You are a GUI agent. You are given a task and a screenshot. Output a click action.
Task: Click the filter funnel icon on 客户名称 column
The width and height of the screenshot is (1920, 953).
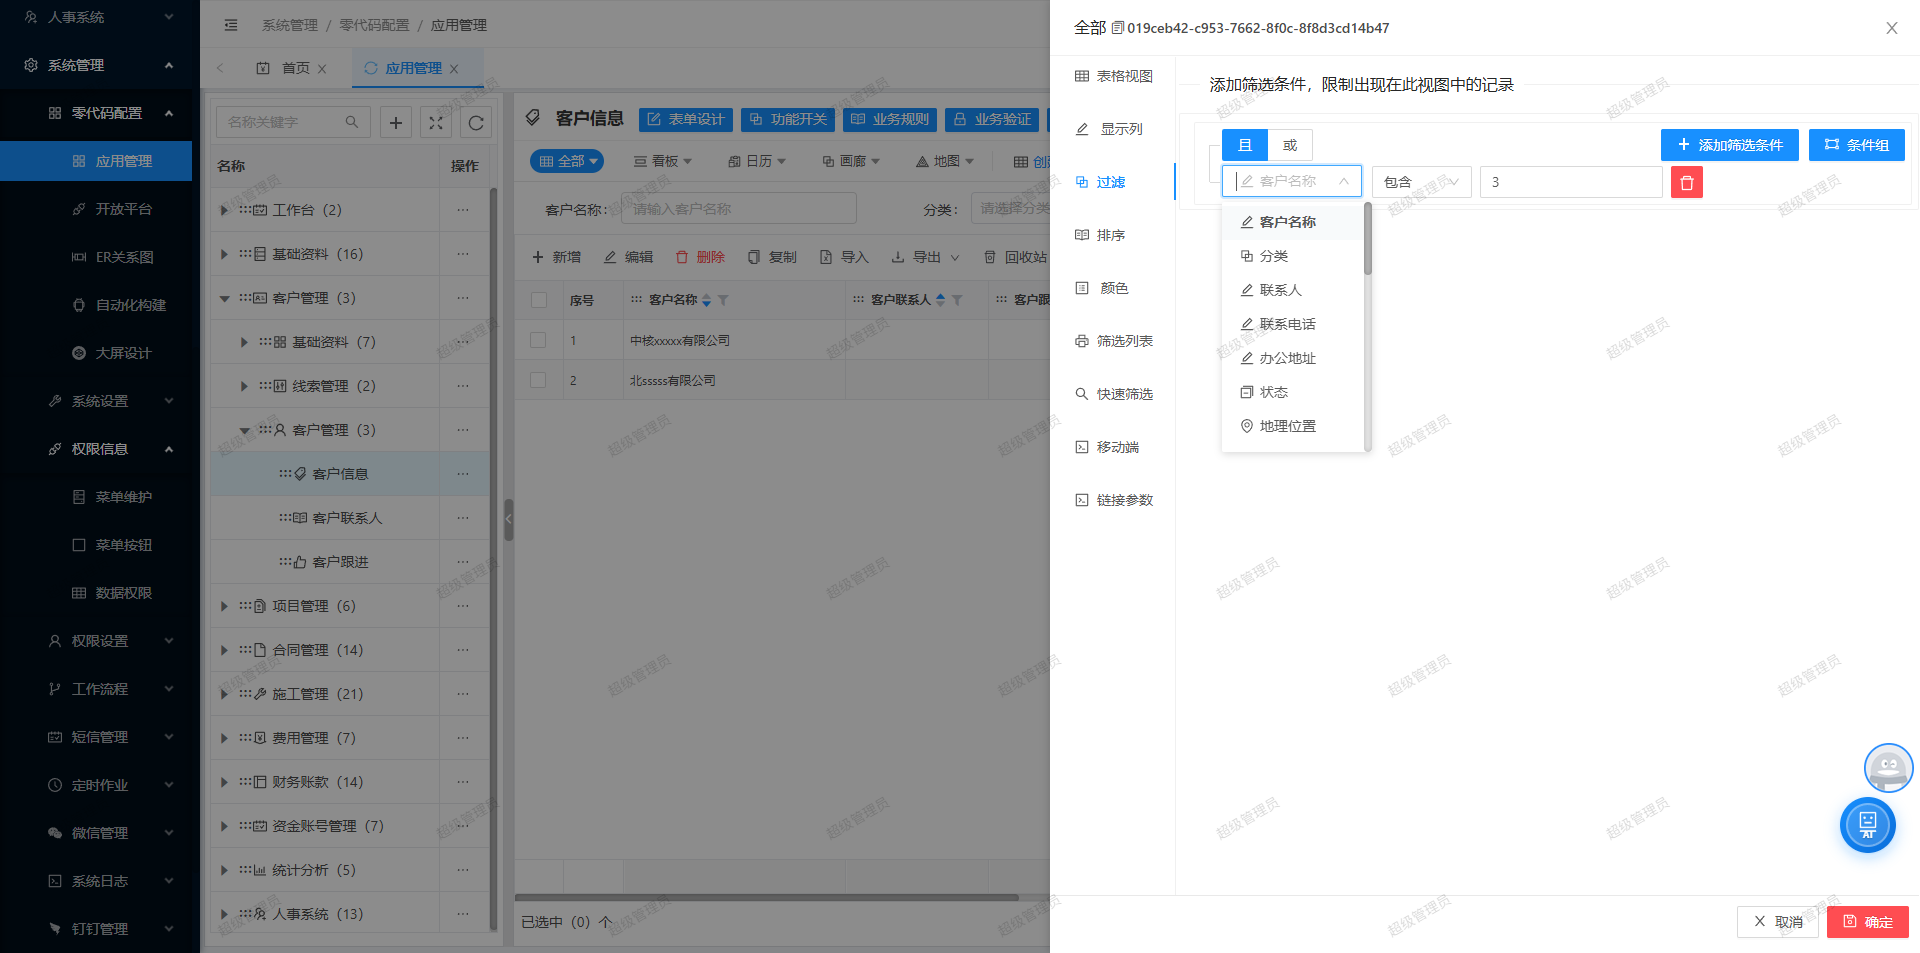723,300
